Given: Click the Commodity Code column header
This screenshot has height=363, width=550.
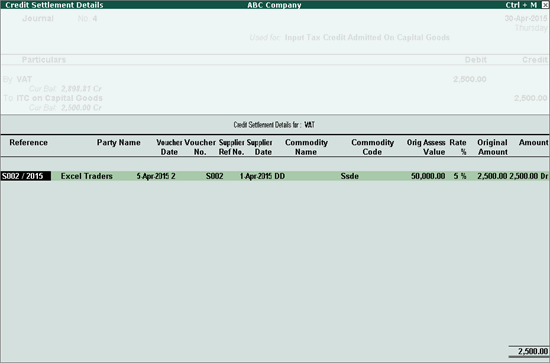Looking at the screenshot, I should (x=372, y=147).
